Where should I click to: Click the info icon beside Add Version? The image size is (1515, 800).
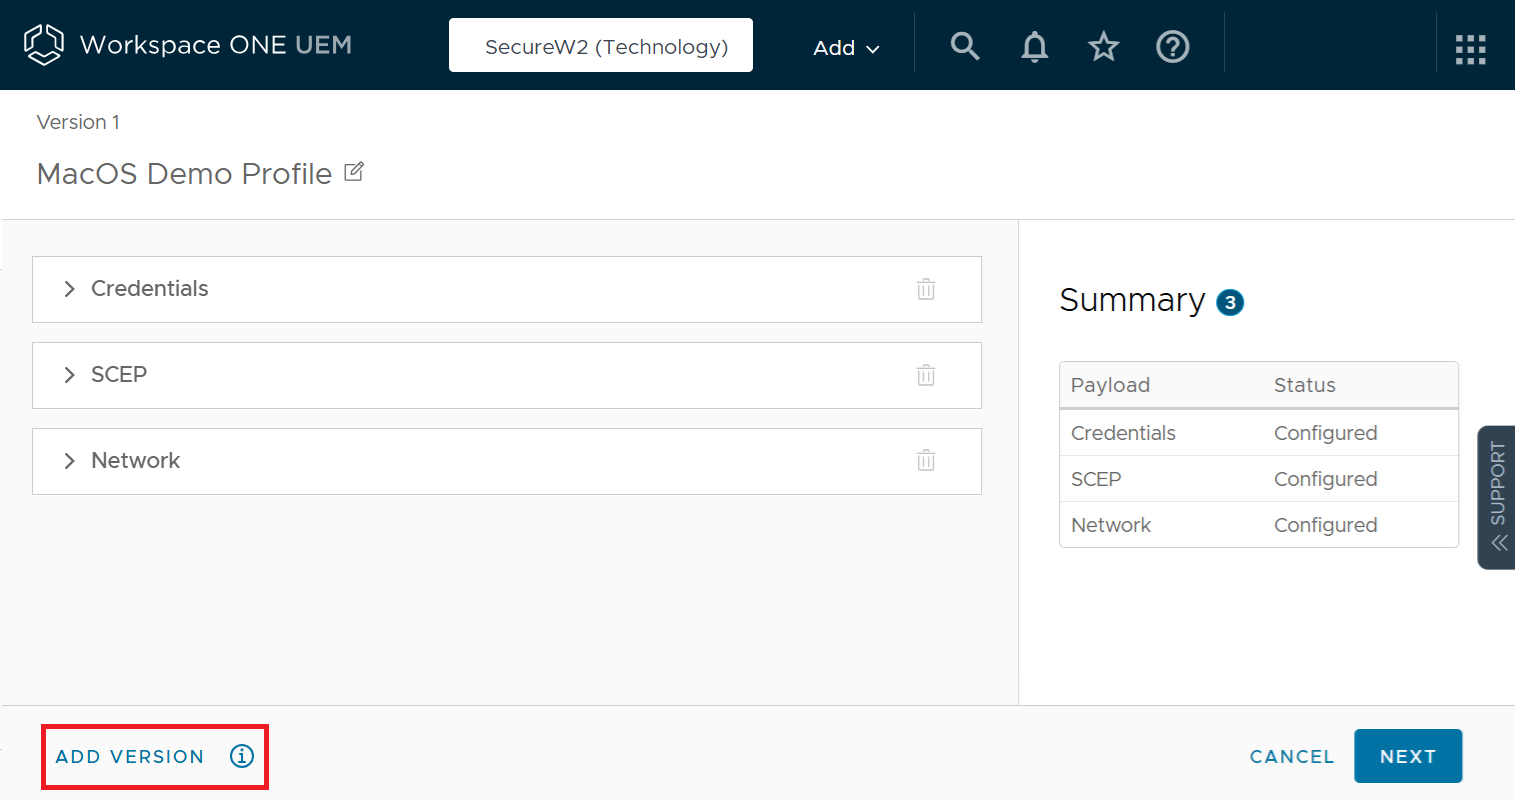tap(242, 756)
